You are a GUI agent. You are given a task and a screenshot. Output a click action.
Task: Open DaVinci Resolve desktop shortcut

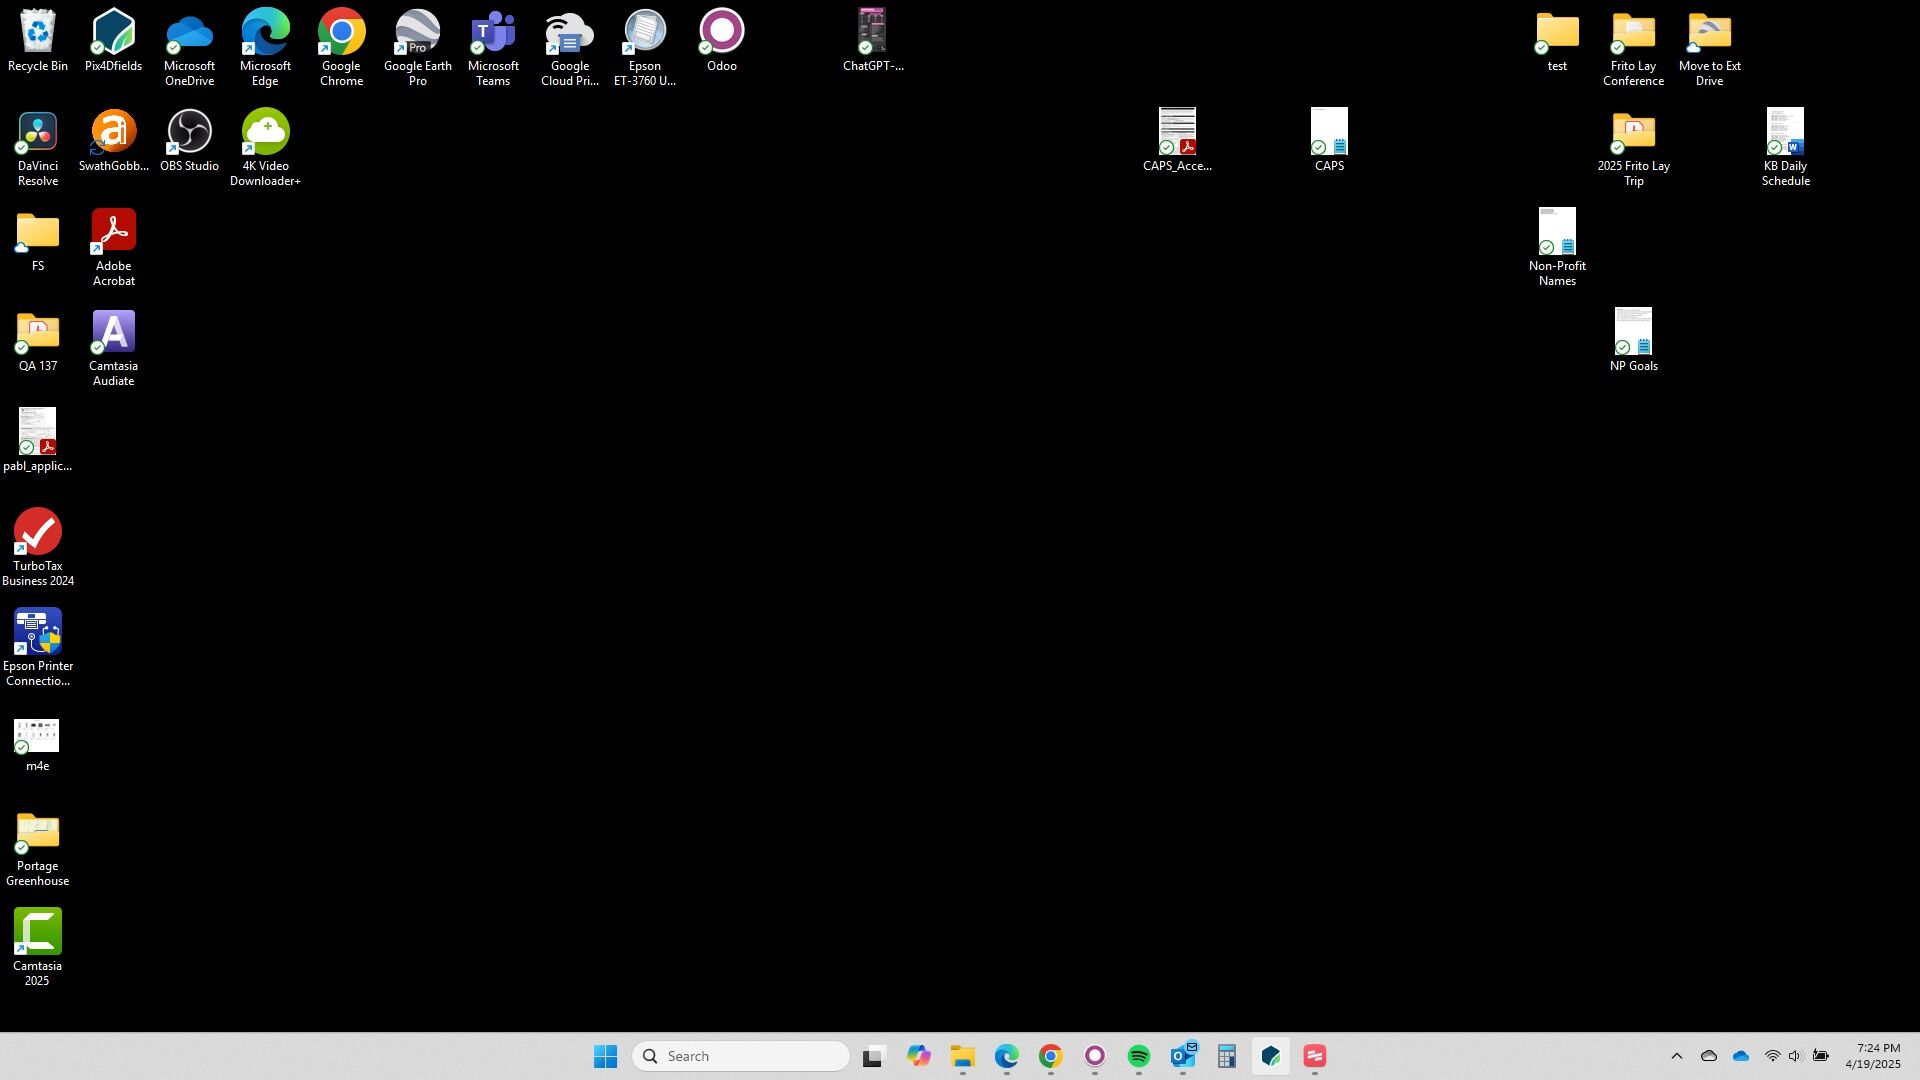pyautogui.click(x=37, y=133)
